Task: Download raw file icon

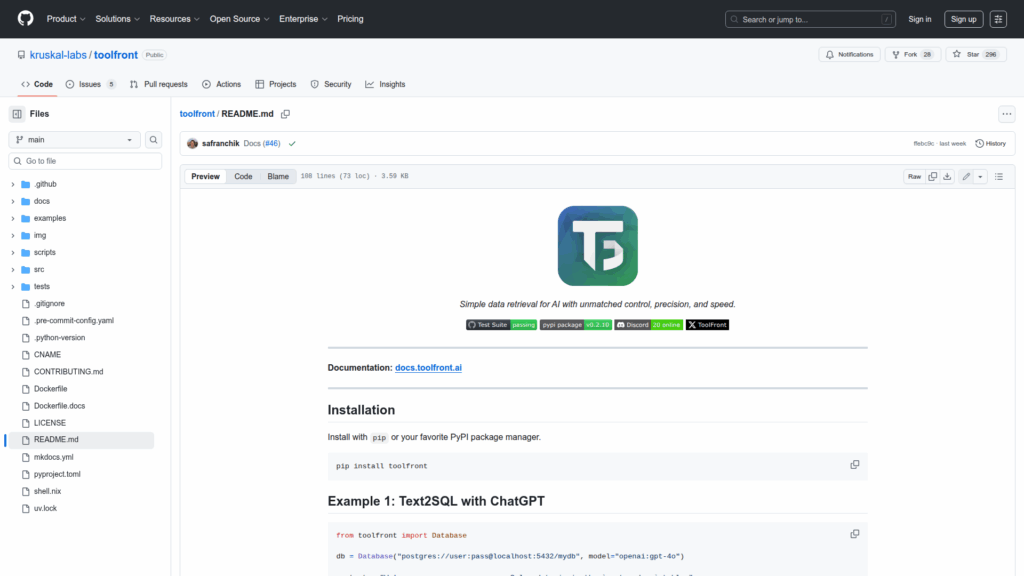Action: [947, 176]
